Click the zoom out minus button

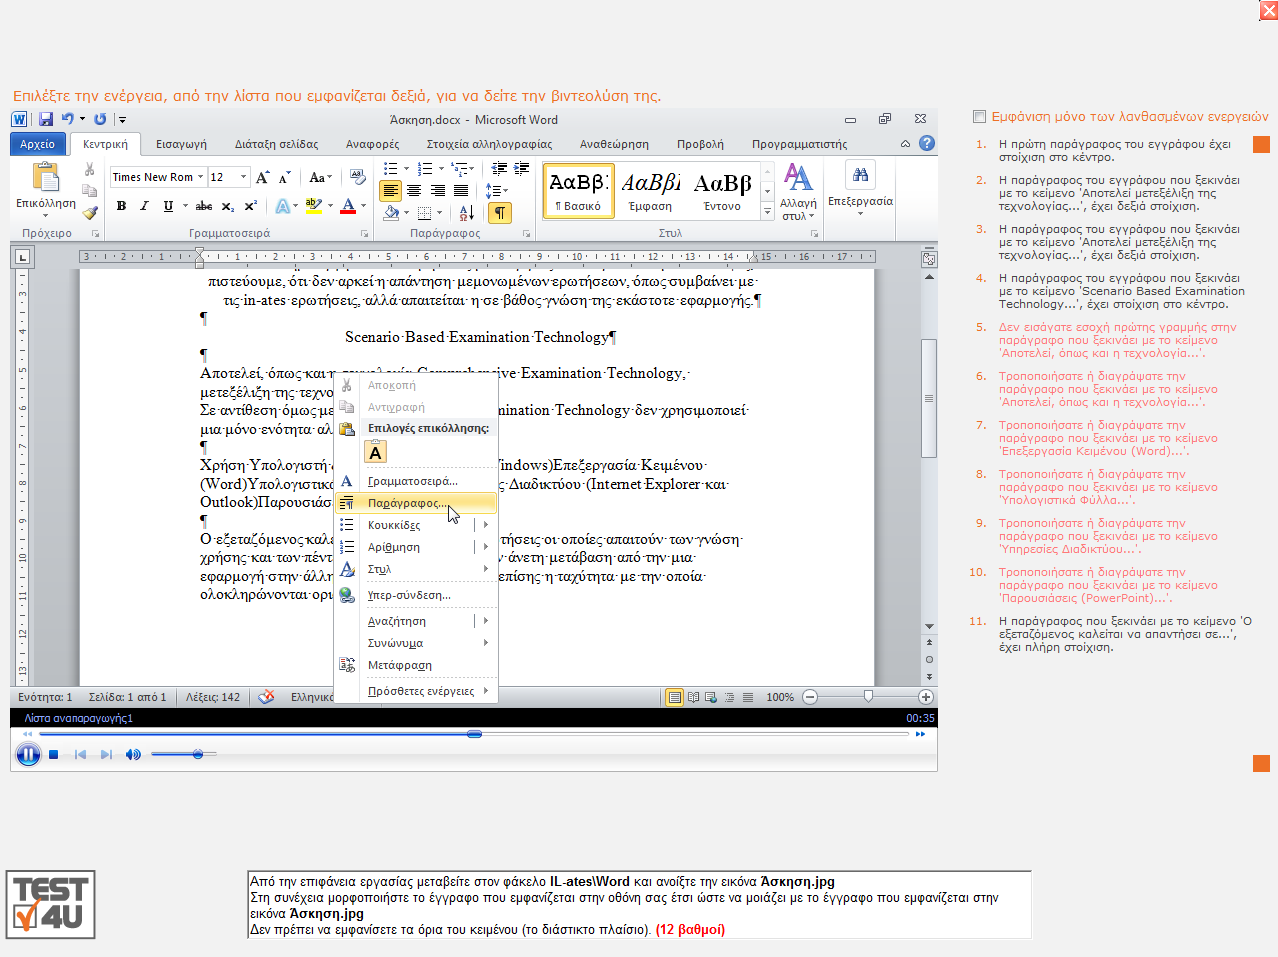[x=810, y=697]
